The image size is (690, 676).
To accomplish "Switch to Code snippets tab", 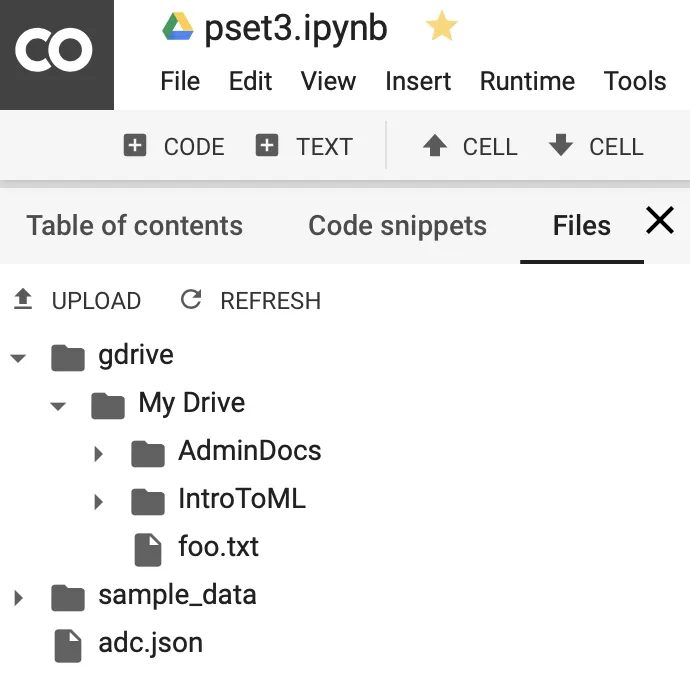I will (397, 226).
